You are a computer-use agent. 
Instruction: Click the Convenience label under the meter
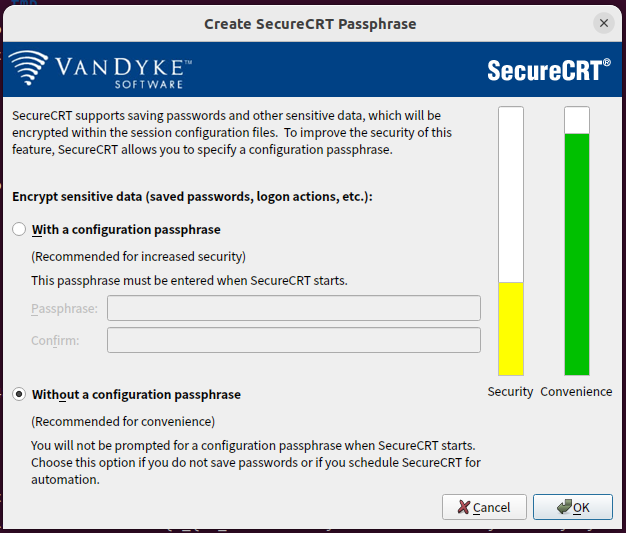coord(576,392)
